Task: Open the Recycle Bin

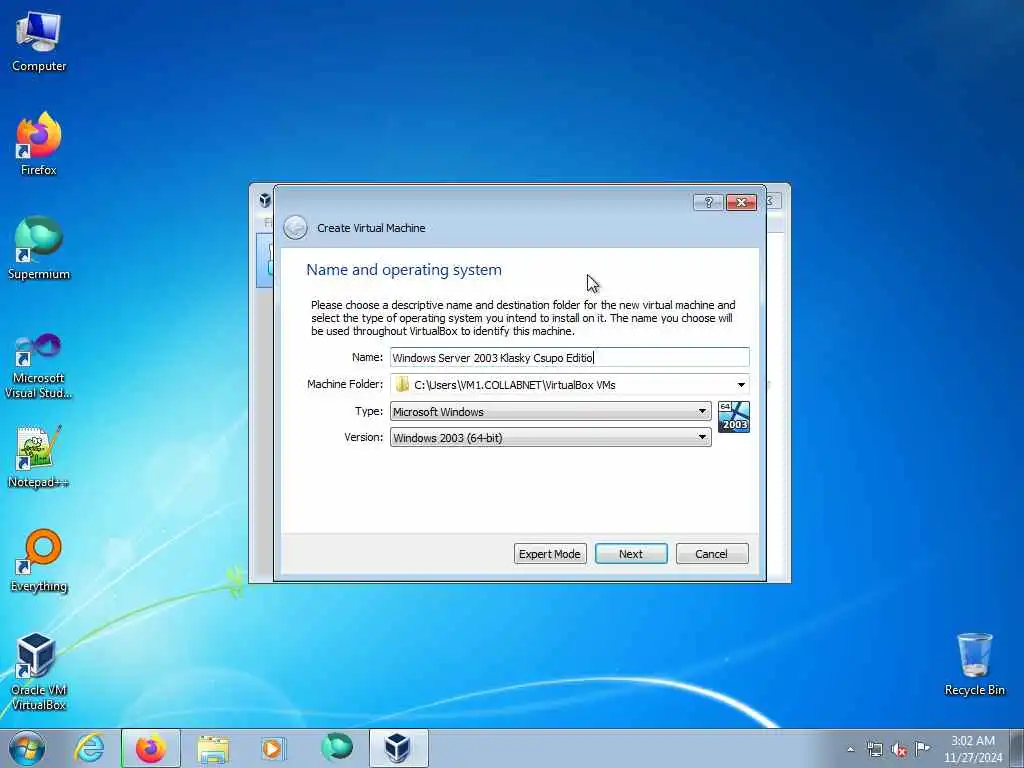Action: click(974, 664)
